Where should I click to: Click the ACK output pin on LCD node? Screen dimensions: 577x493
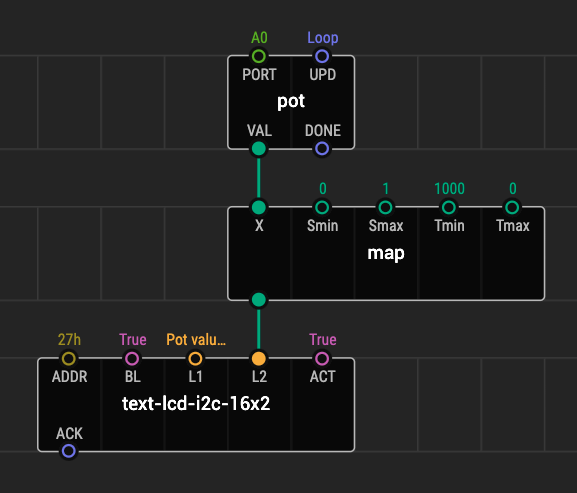[x=68, y=451]
